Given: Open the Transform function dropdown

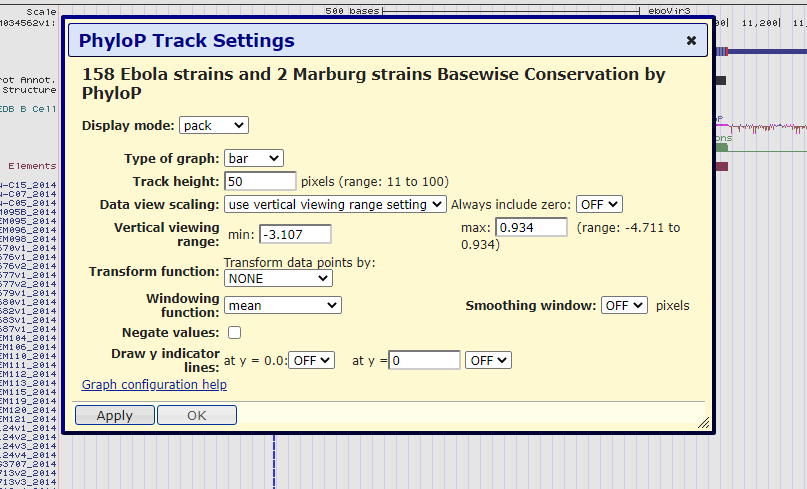Looking at the screenshot, I should 278,278.
